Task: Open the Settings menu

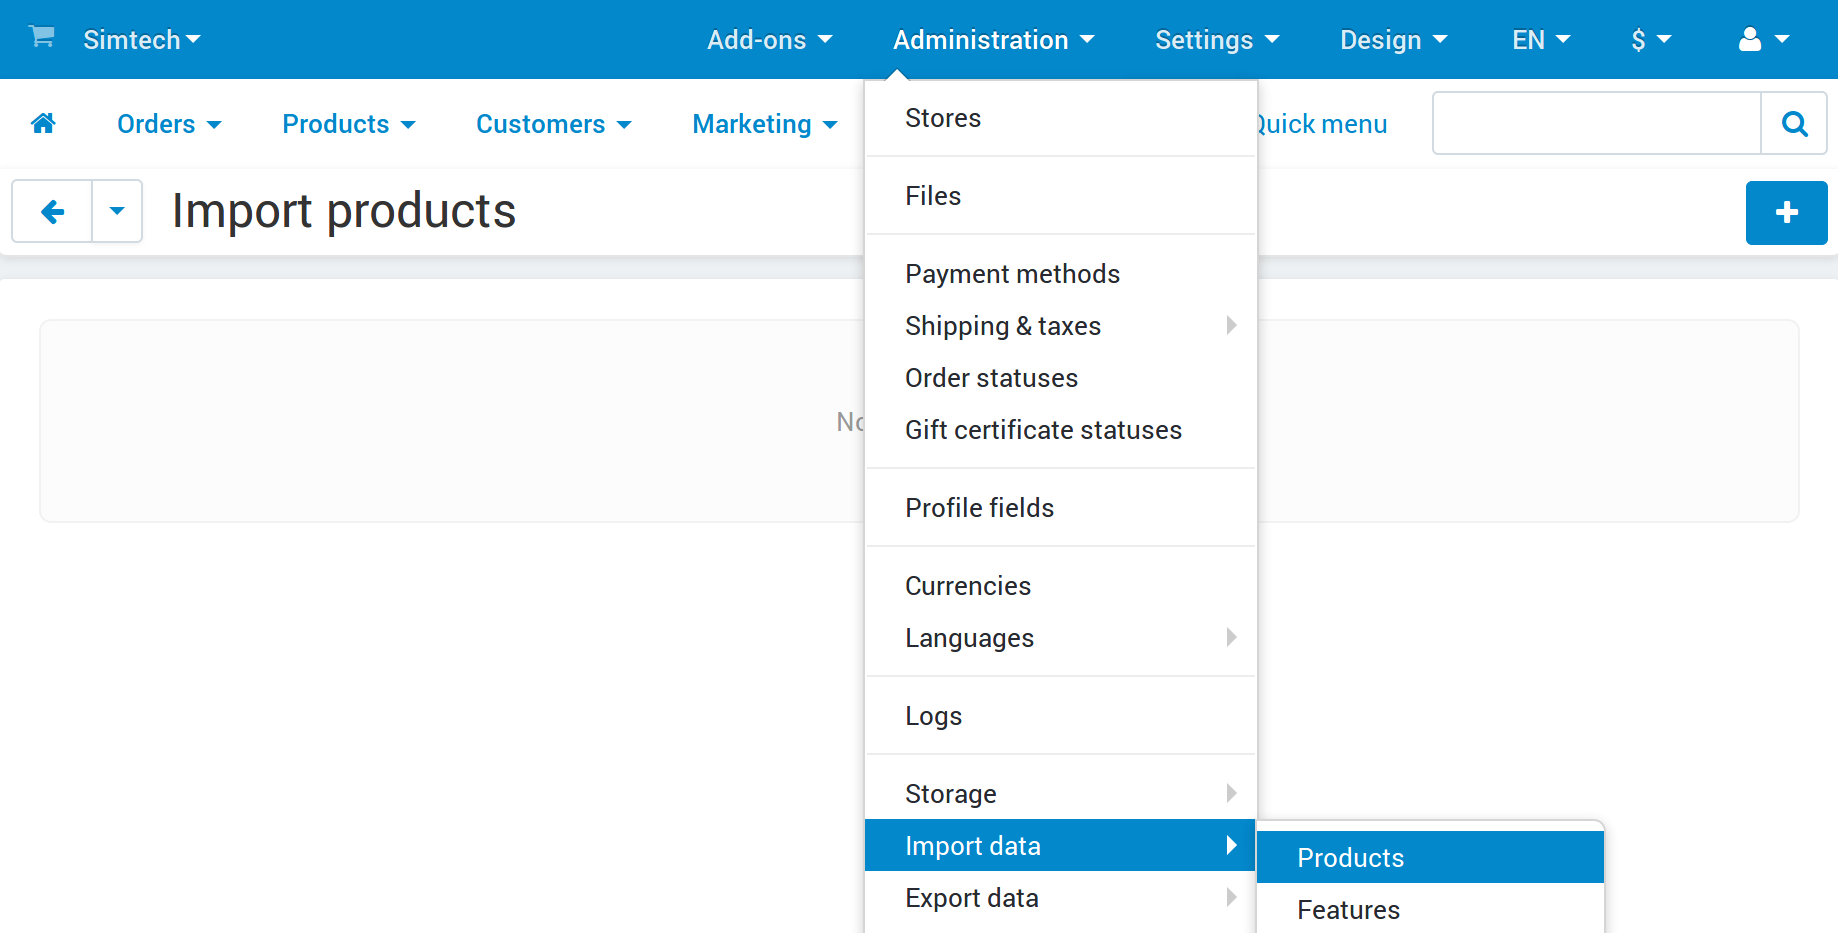Action: [x=1217, y=40]
